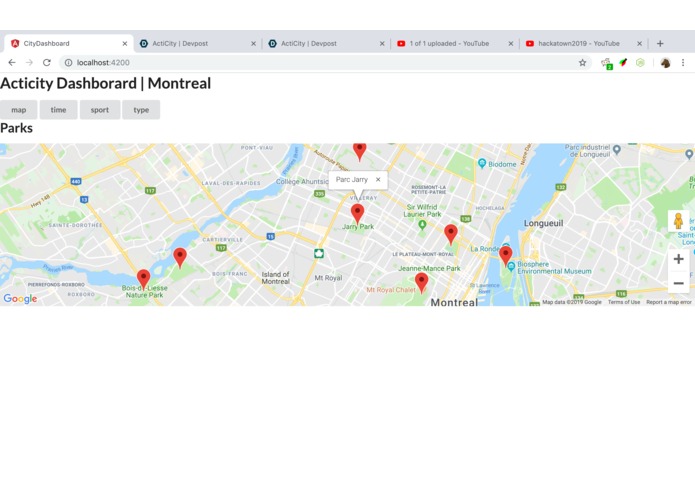695x494 pixels.
Task: Click the green hospital icon near Mt Royal
Action: click(319, 253)
